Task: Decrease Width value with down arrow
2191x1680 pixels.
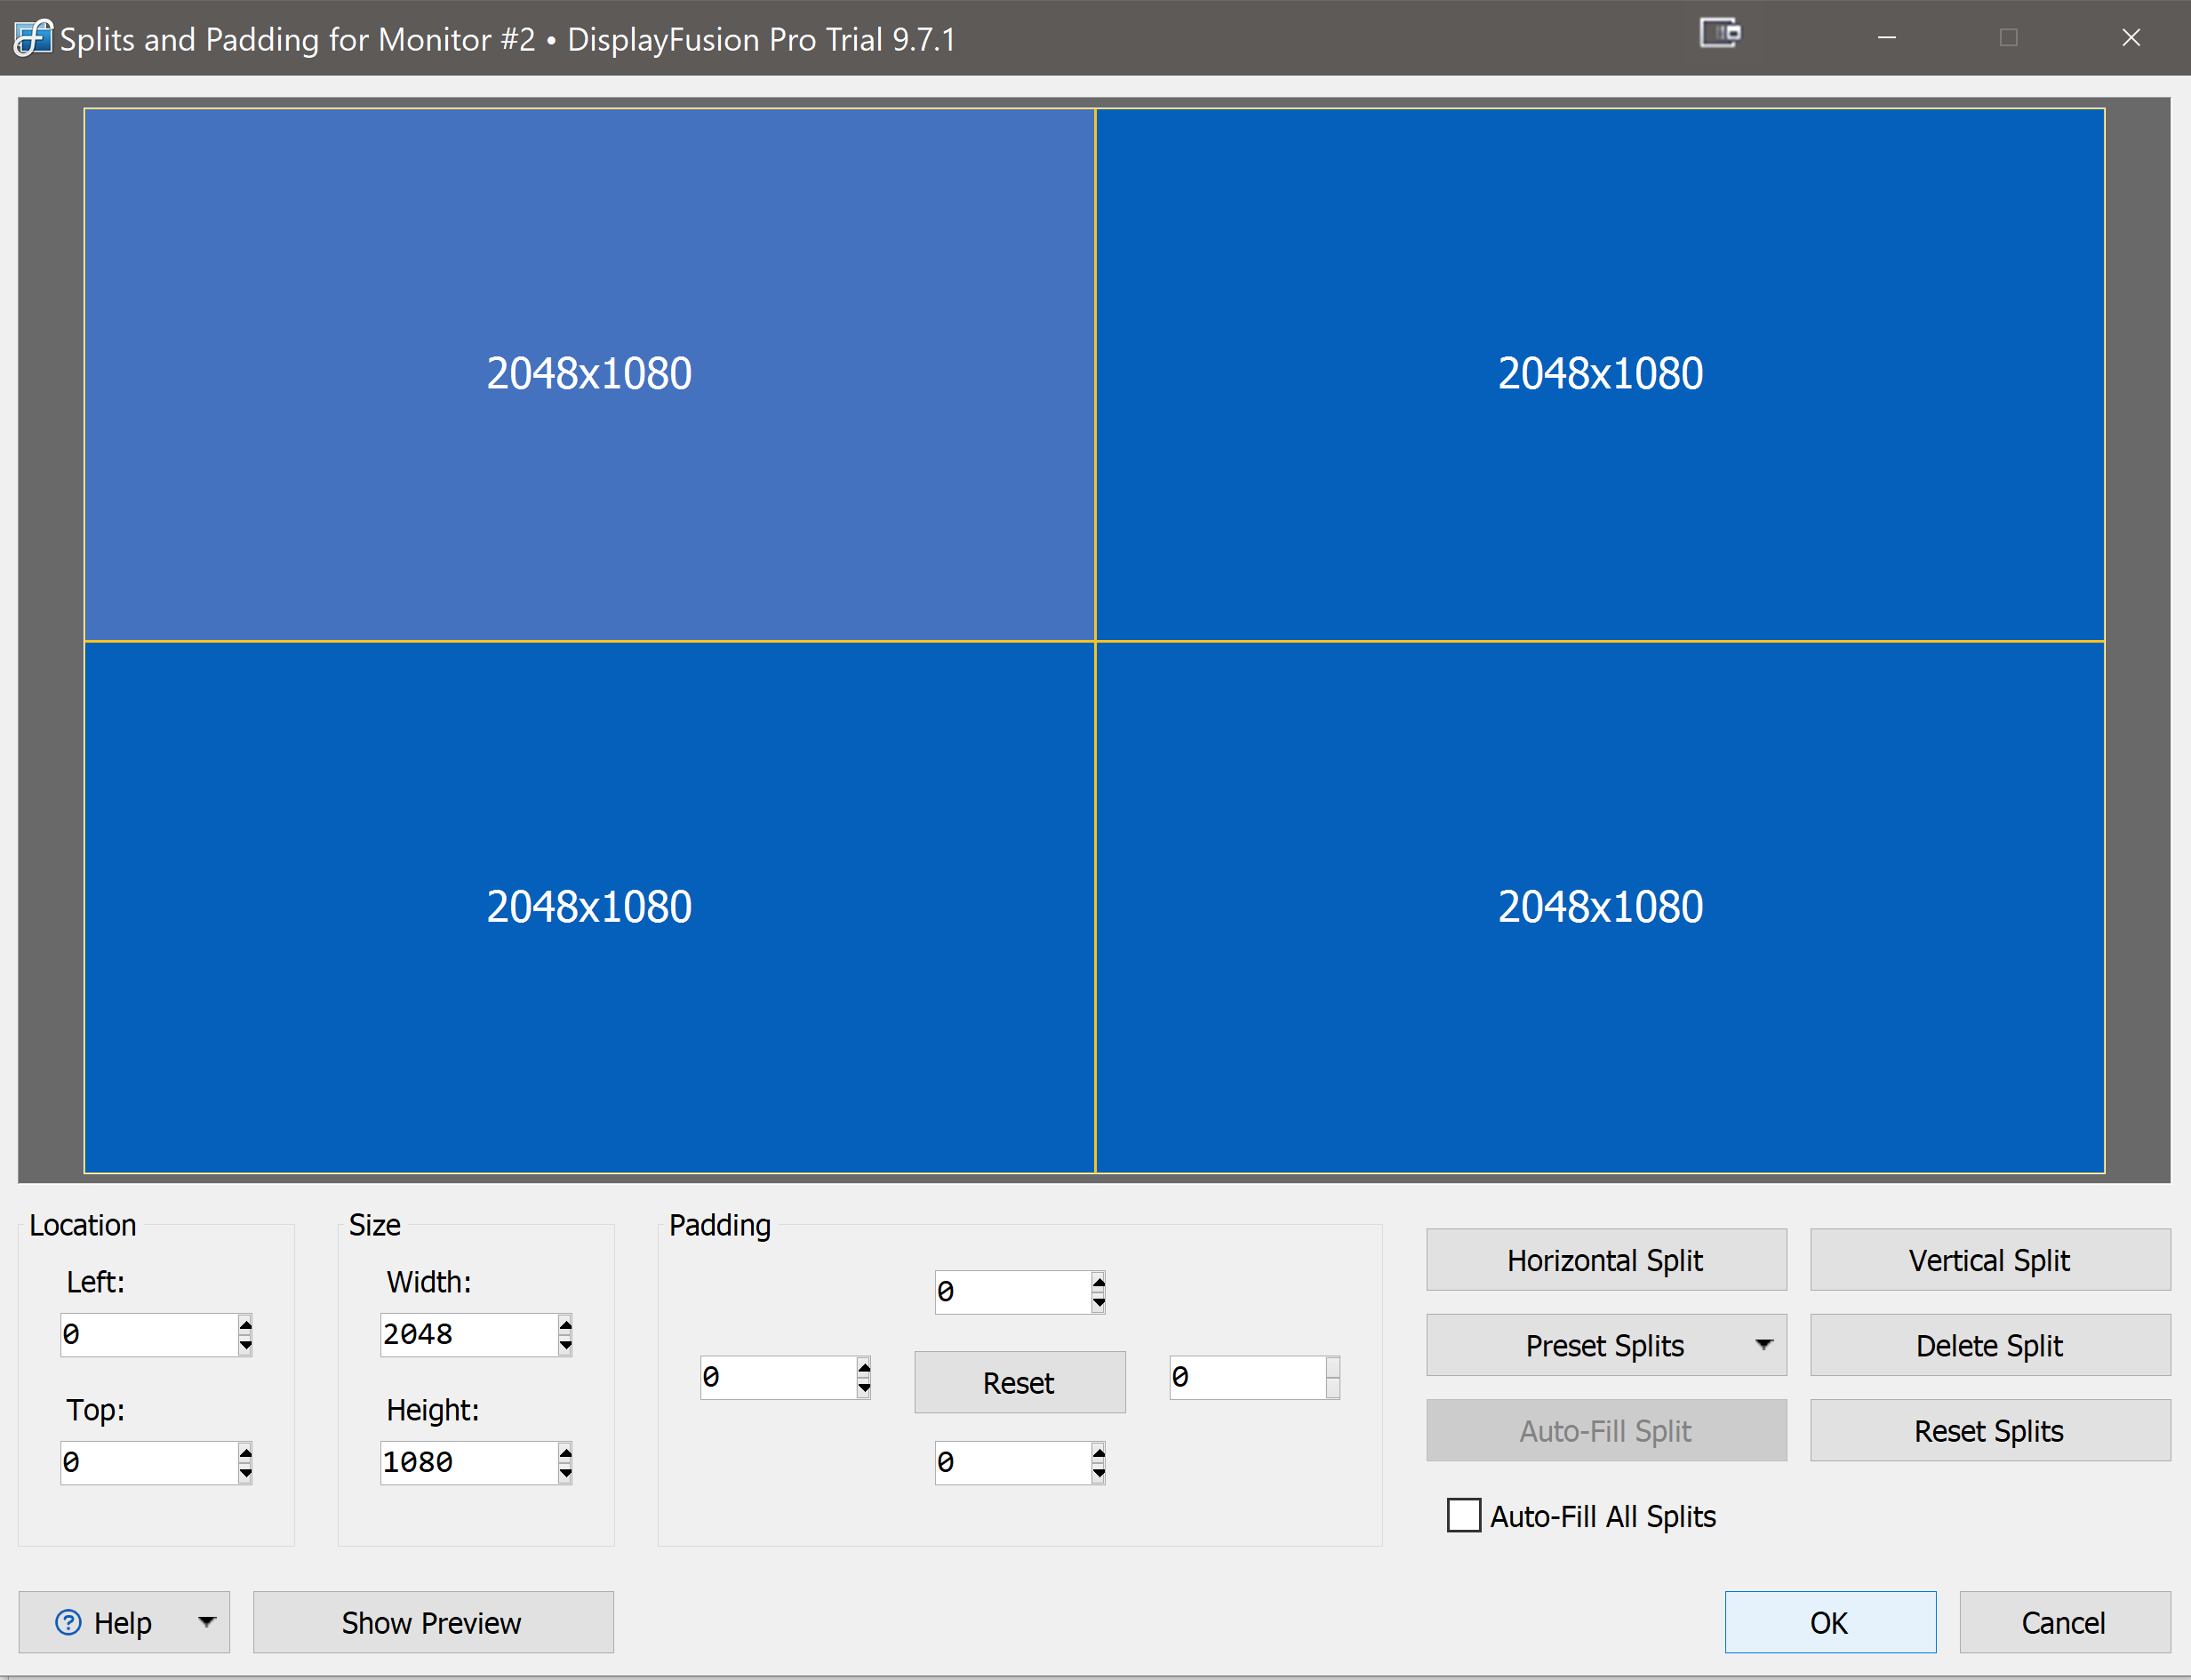Action: tap(565, 1346)
